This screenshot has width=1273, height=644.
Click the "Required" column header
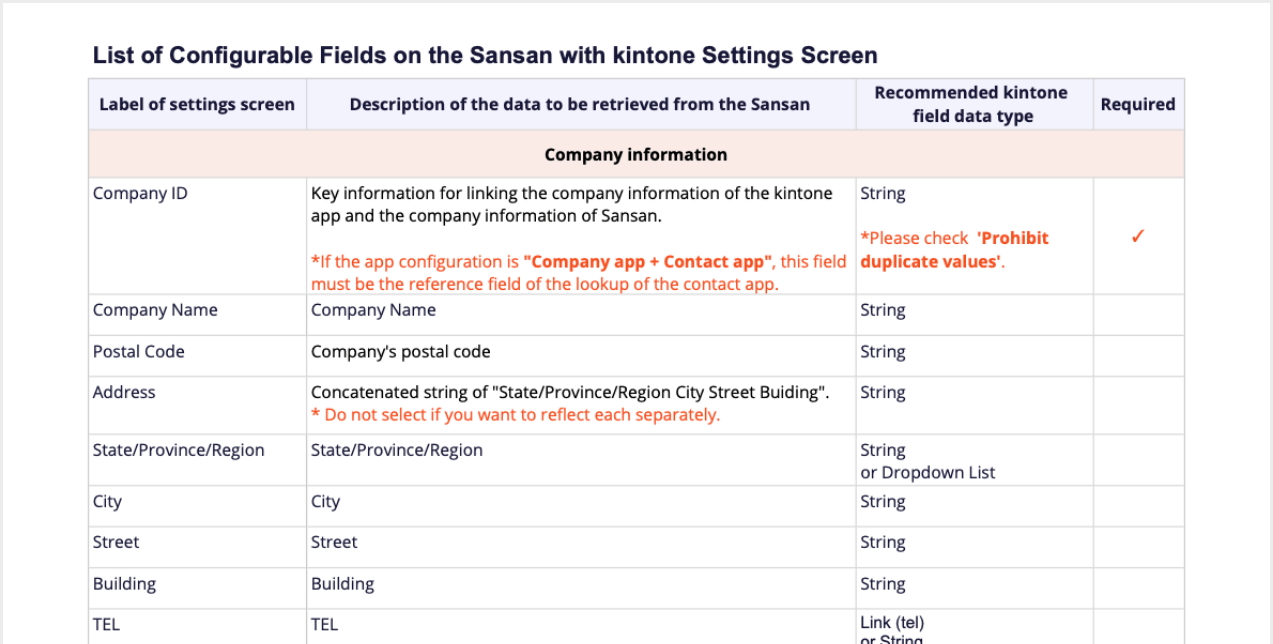(1138, 104)
